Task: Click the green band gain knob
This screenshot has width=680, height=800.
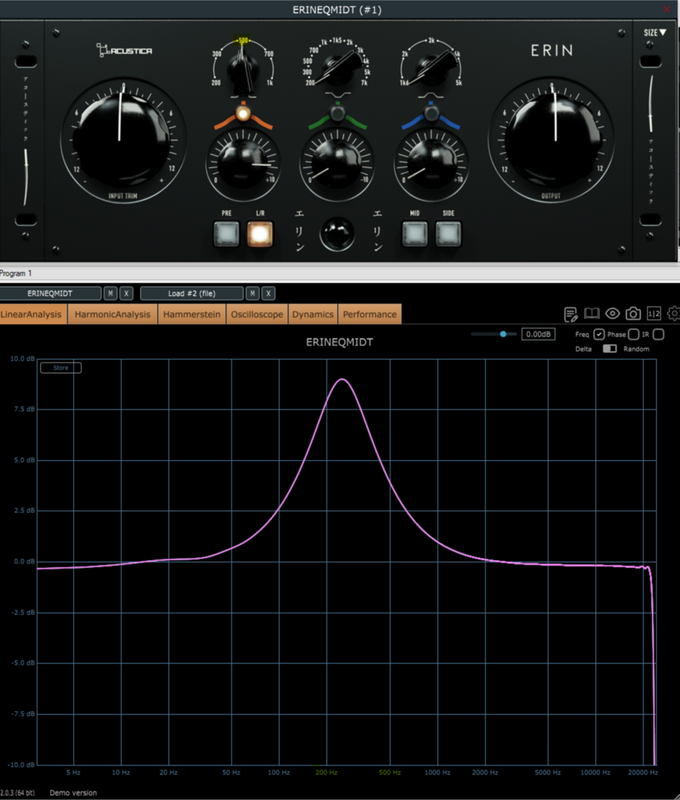Action: pos(337,164)
